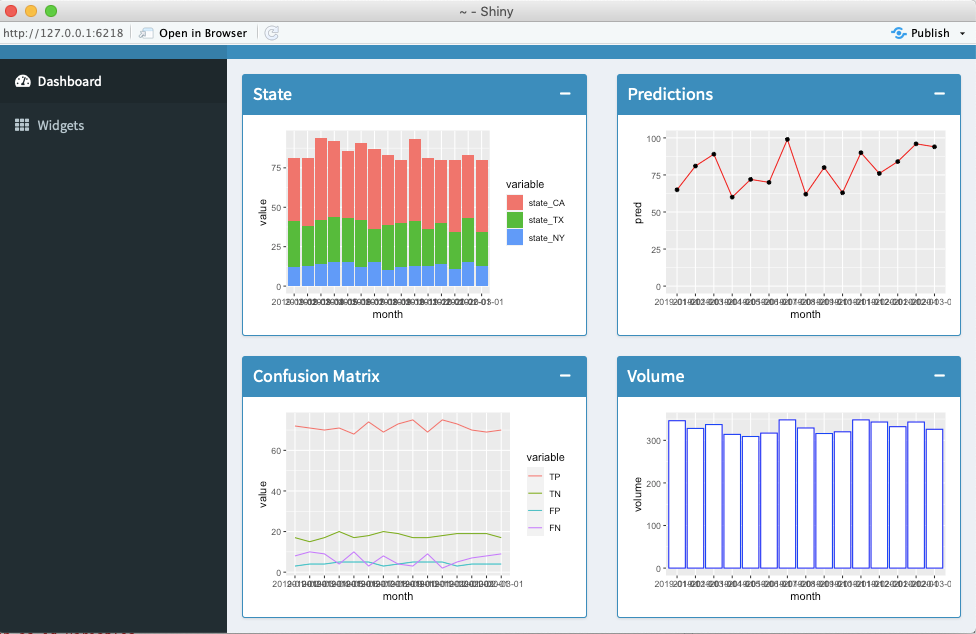
Task: Reload the app using the refresh icon
Action: click(271, 32)
